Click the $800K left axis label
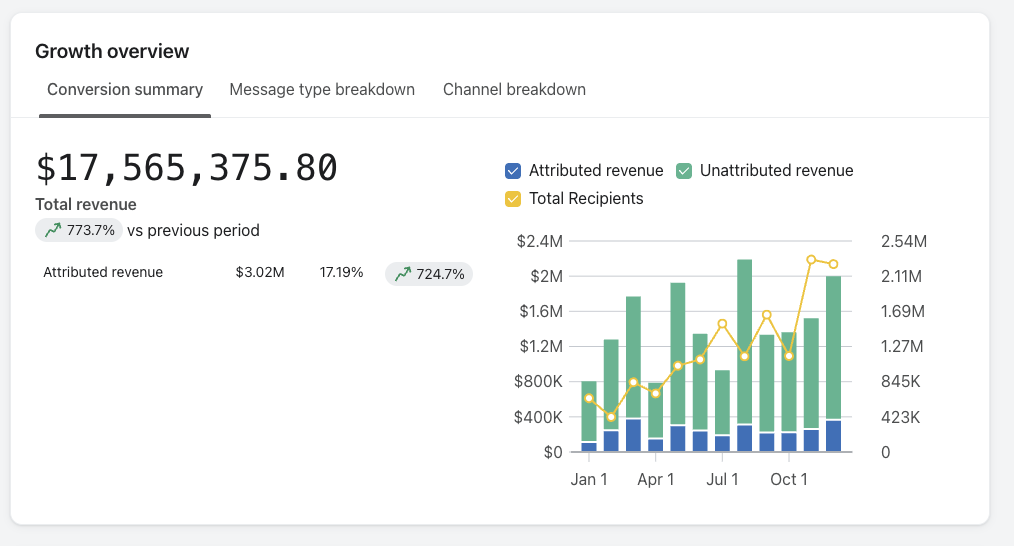 pos(539,382)
